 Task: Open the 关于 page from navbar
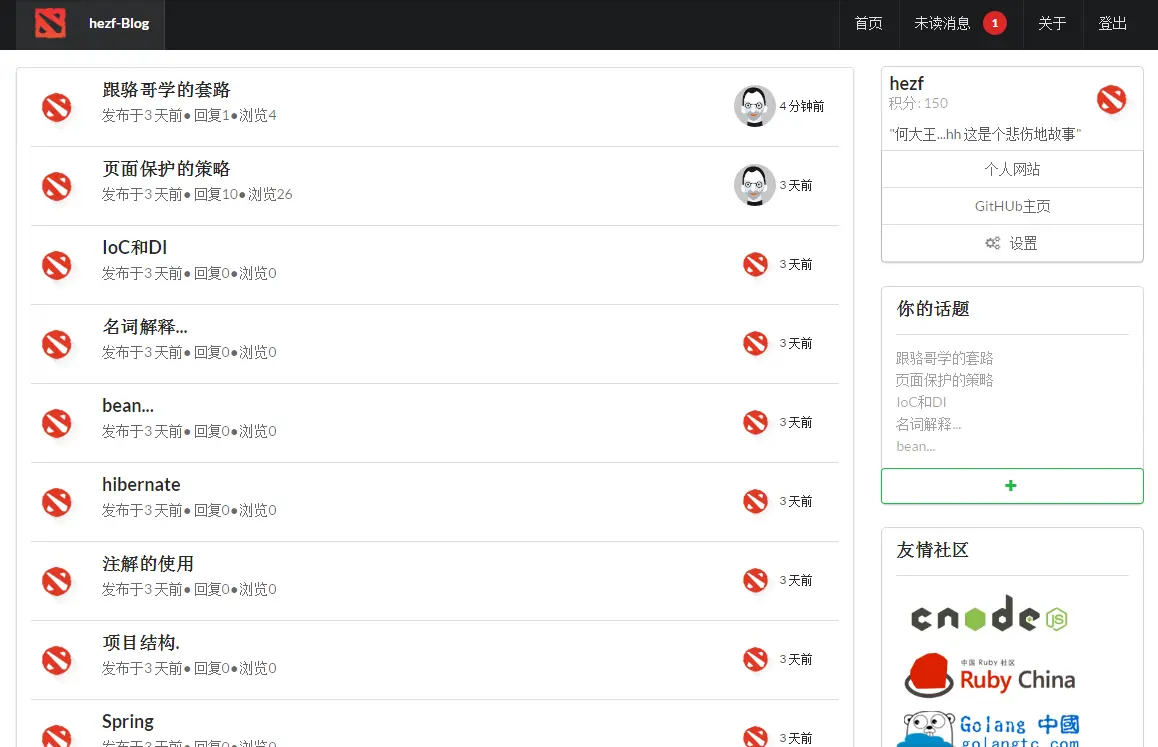click(1052, 24)
